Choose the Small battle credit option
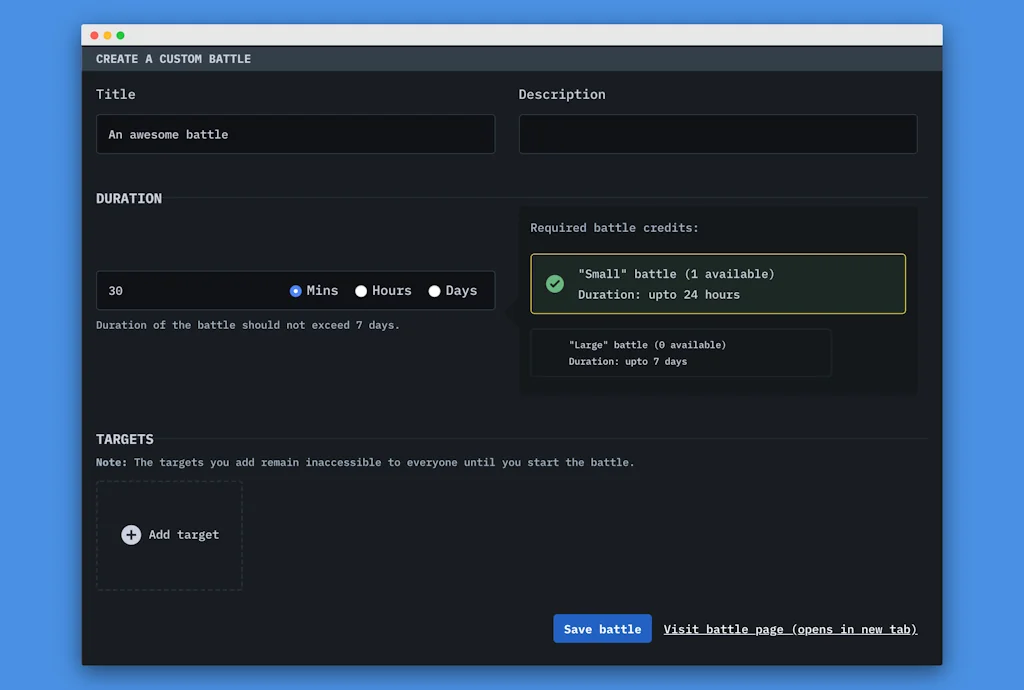1024x690 pixels. pyautogui.click(x=717, y=283)
